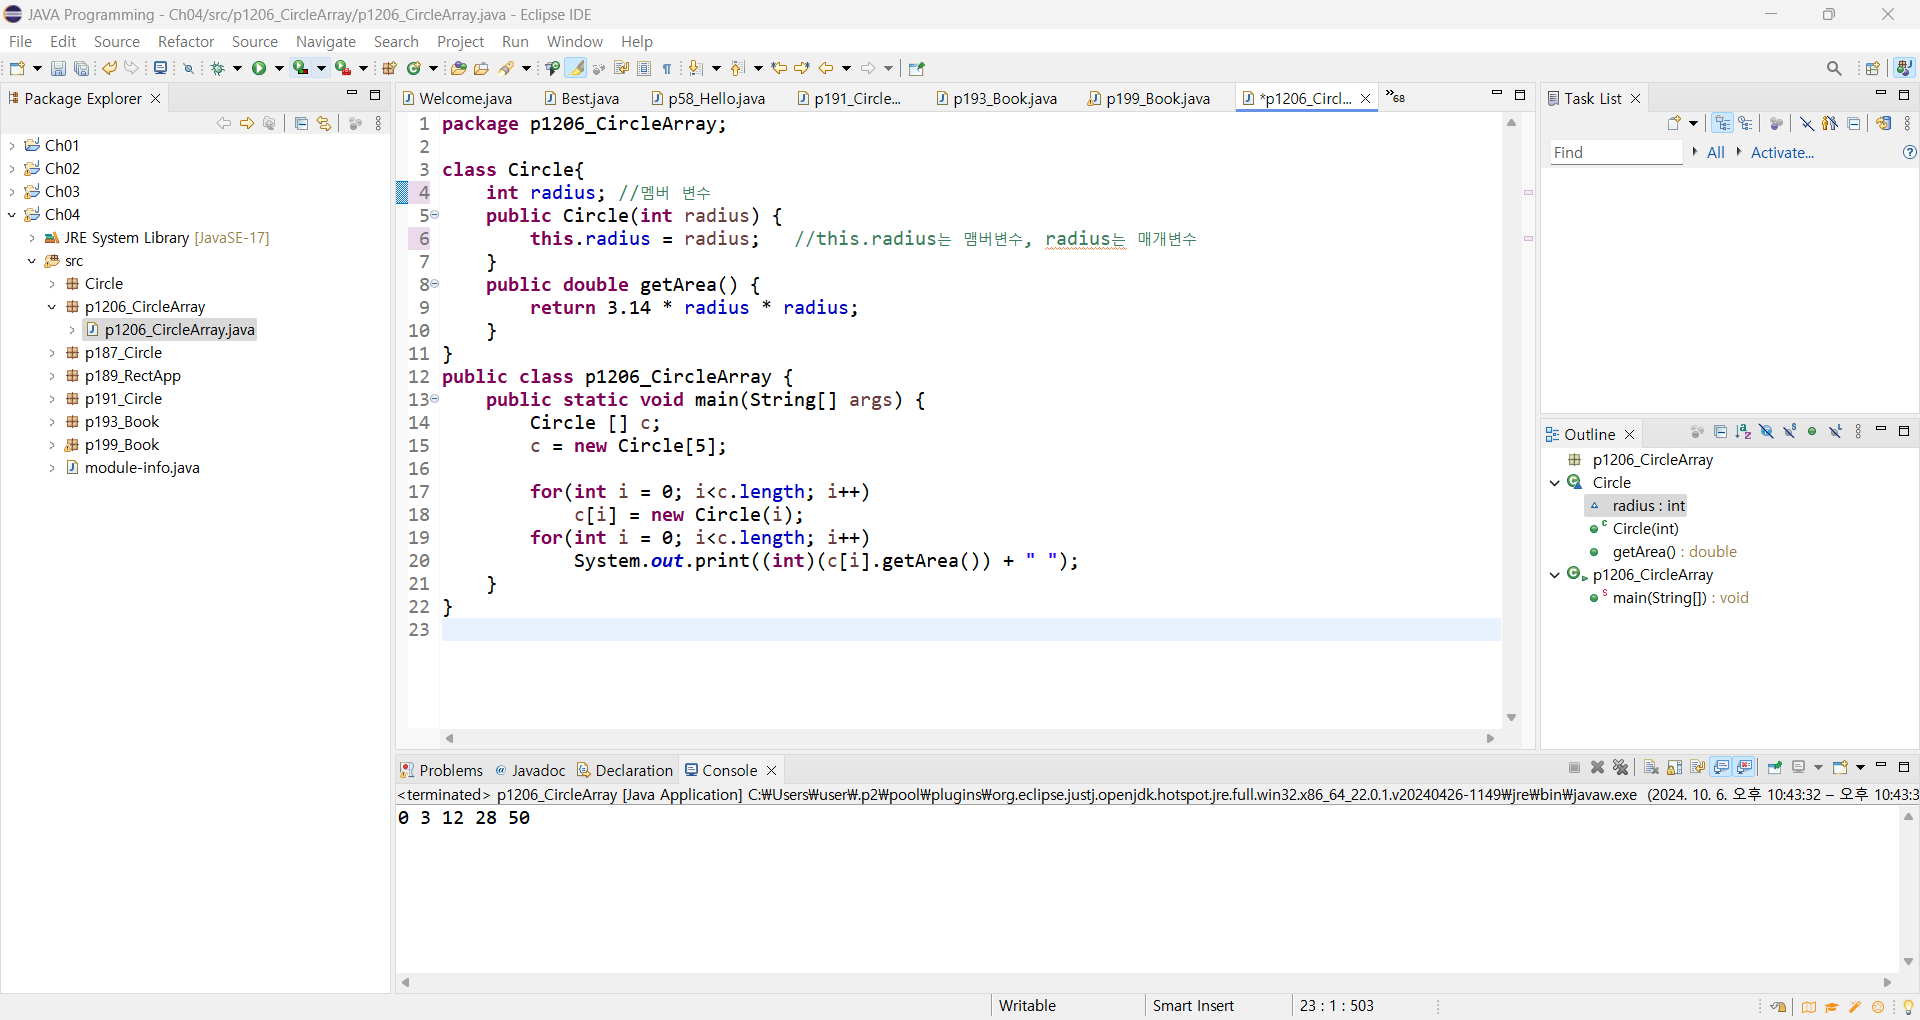This screenshot has width=1920, height=1020.
Task: Click the Last Edit Location icon
Action: pyautogui.click(x=779, y=68)
